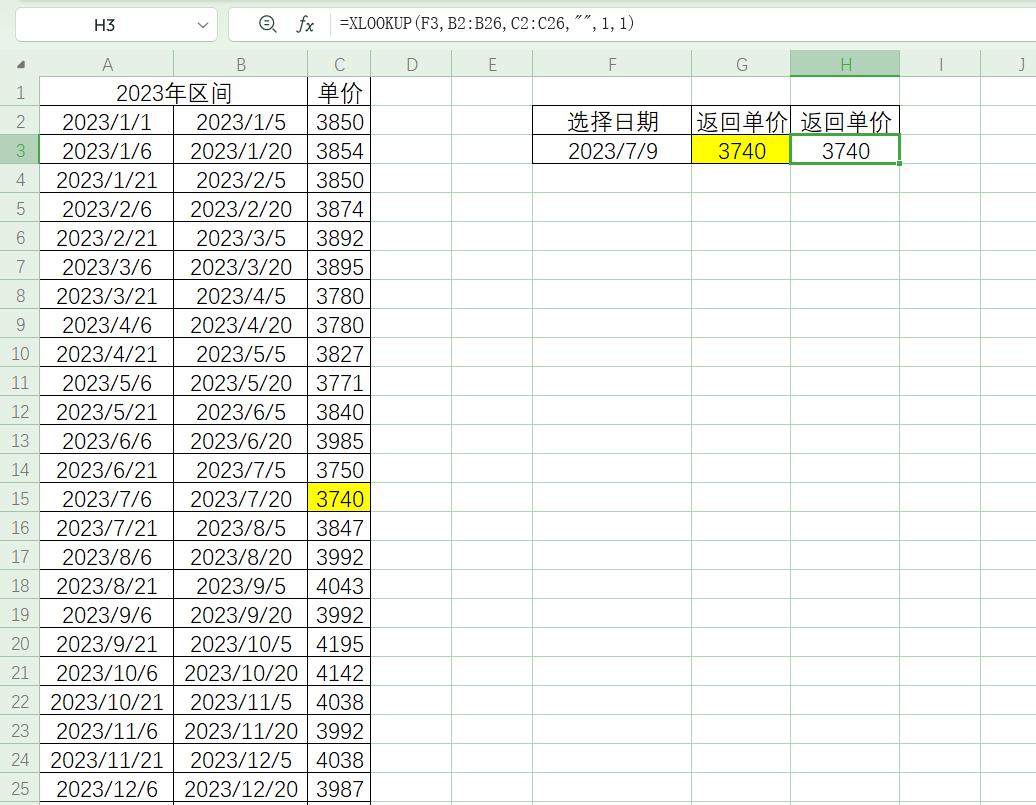The image size is (1036, 805).
Task: Click cell with date 2023/1/1
Action: (x=107, y=121)
